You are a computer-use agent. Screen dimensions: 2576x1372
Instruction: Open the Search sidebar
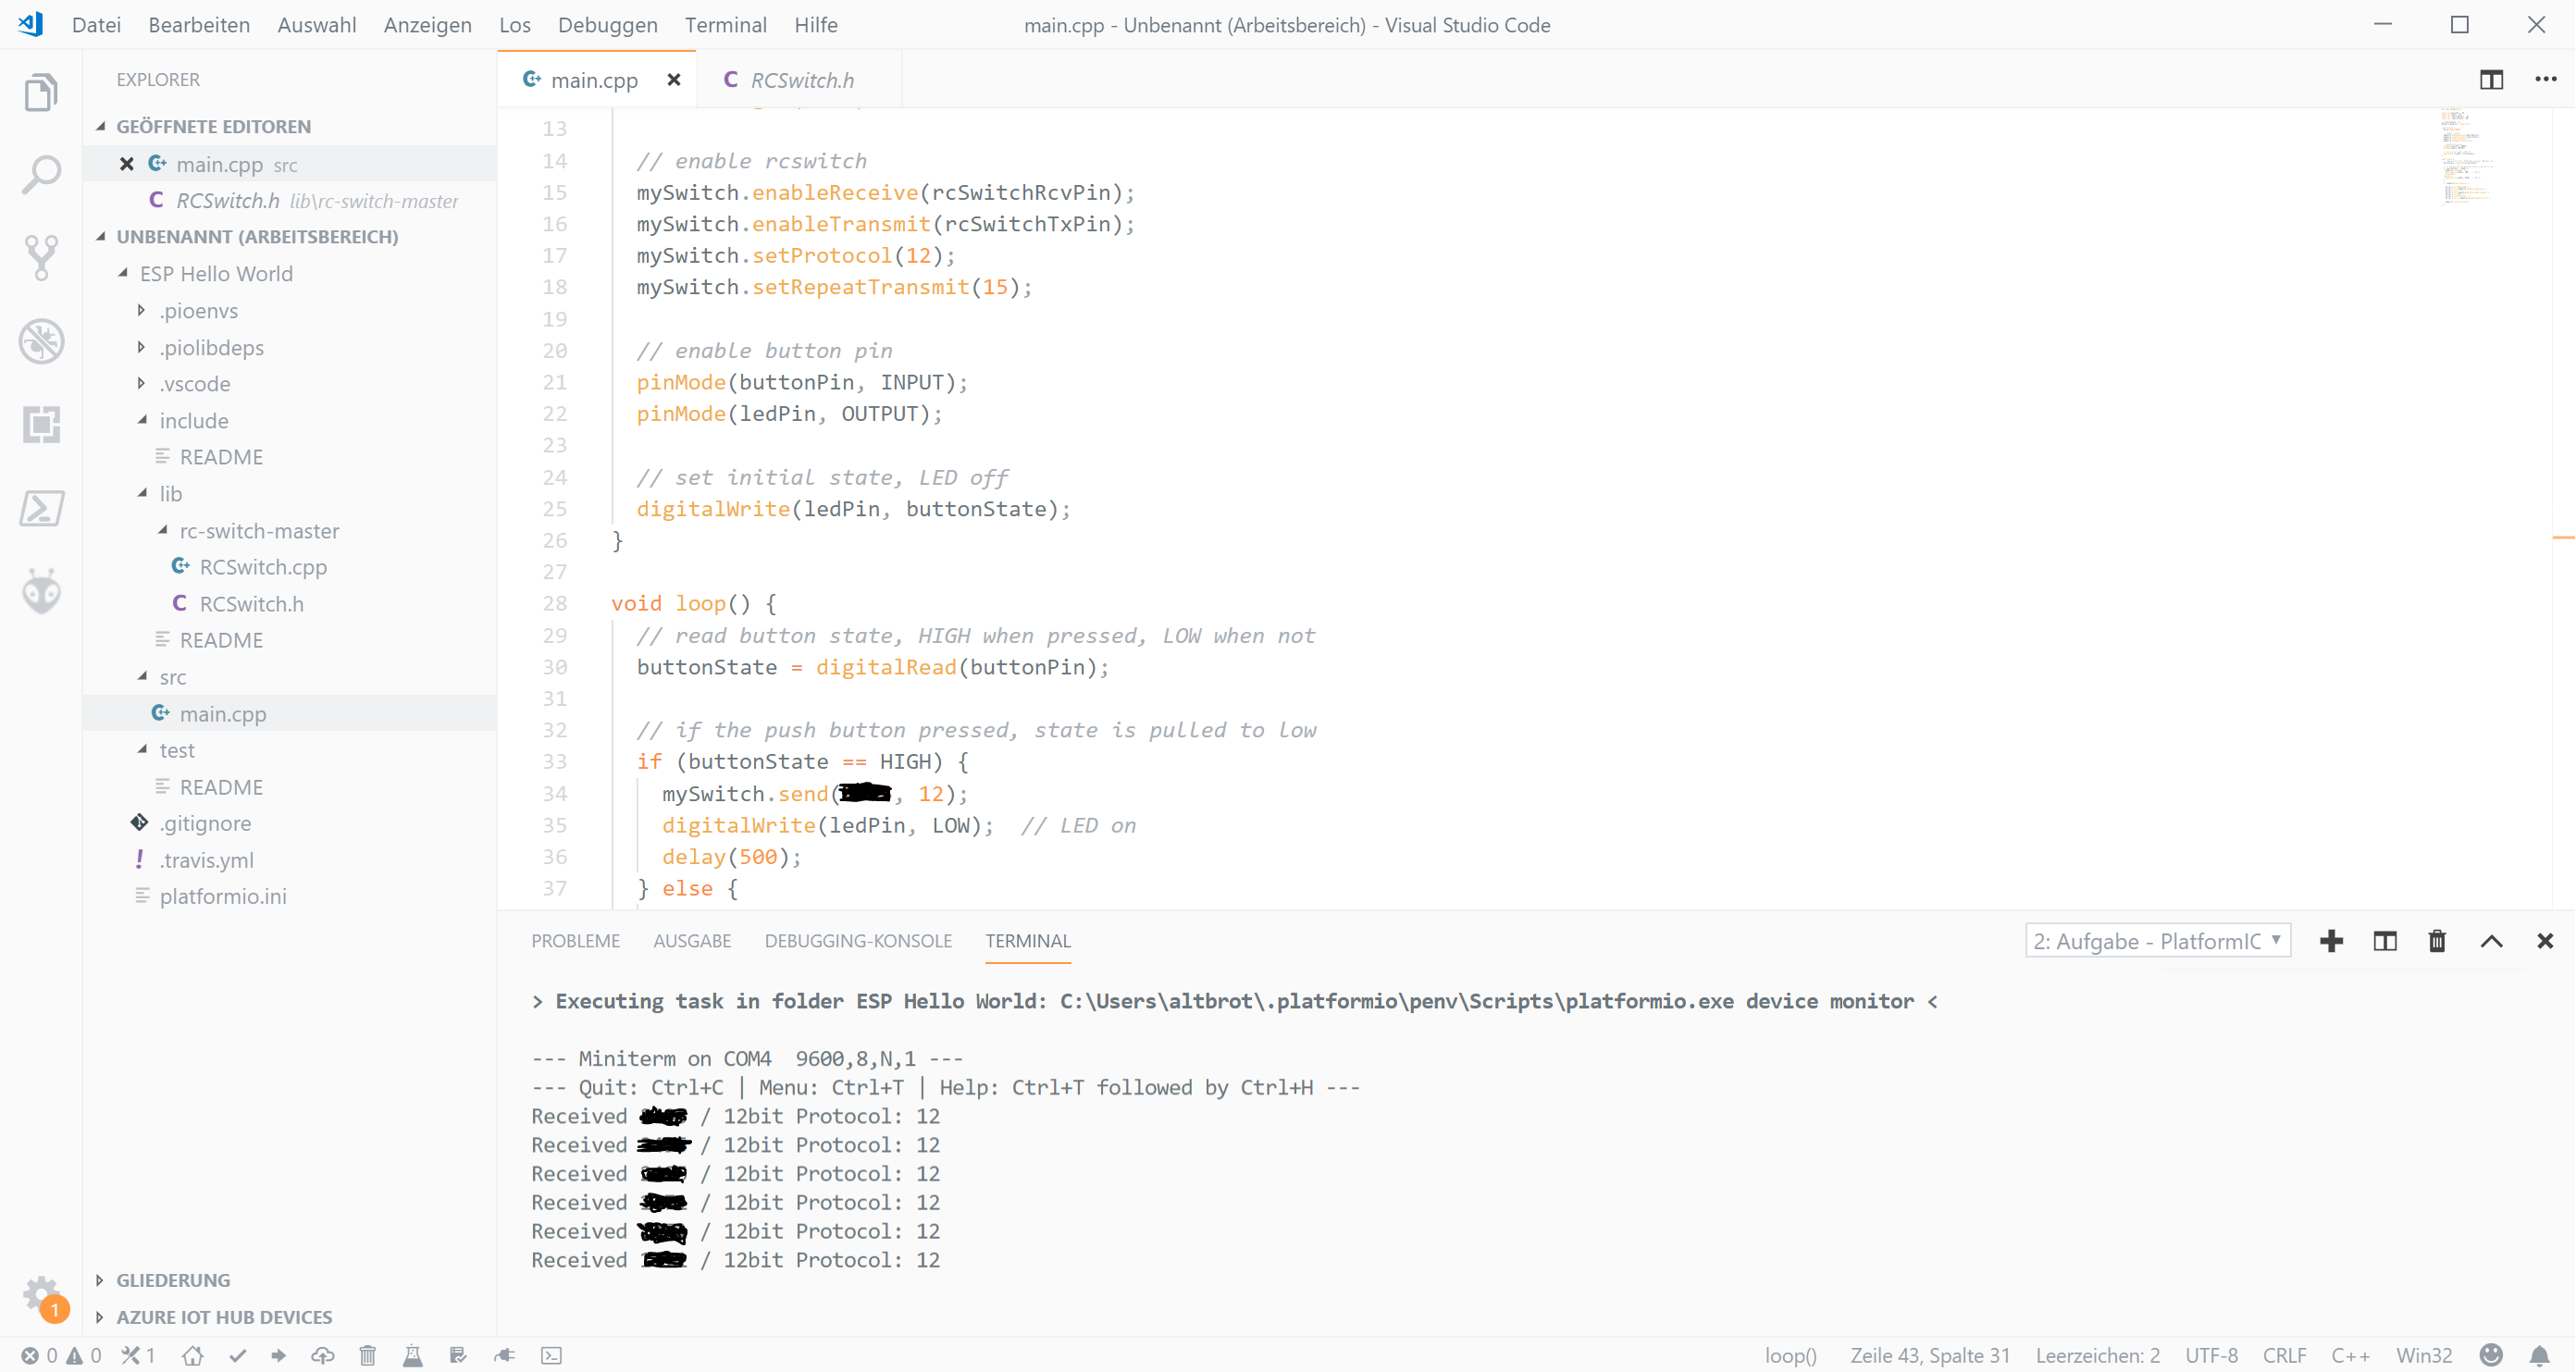(41, 172)
